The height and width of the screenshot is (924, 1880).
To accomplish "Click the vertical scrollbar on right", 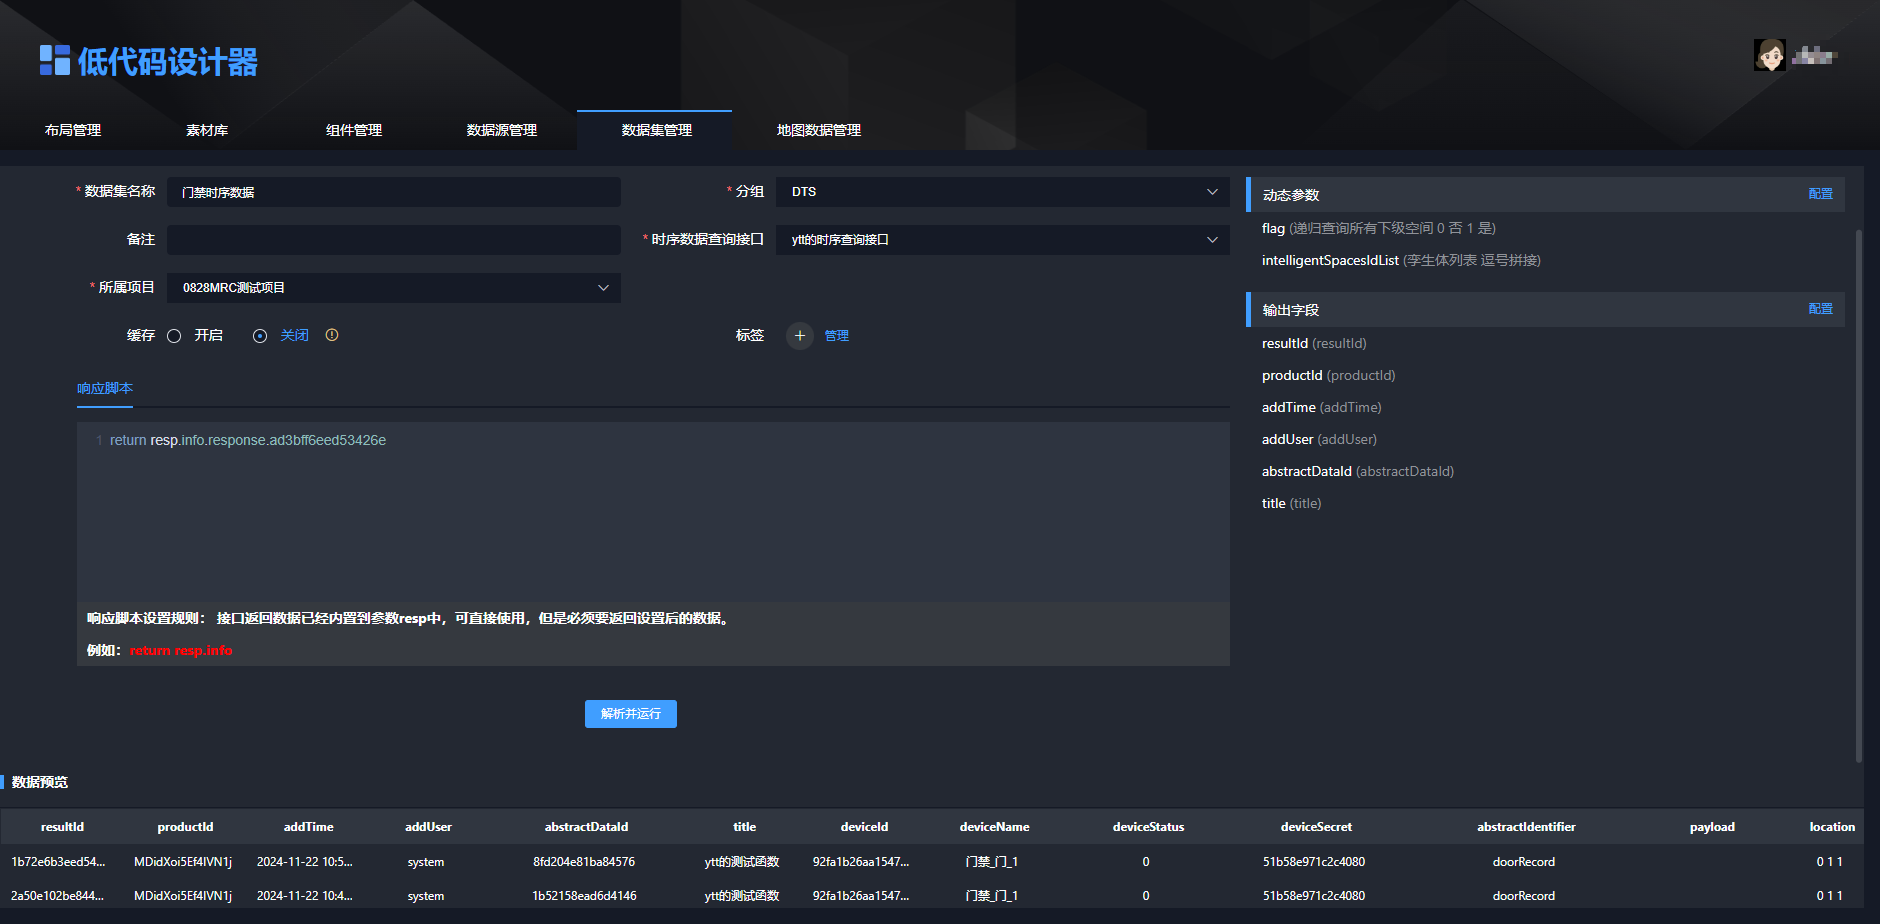I will pyautogui.click(x=1859, y=495).
